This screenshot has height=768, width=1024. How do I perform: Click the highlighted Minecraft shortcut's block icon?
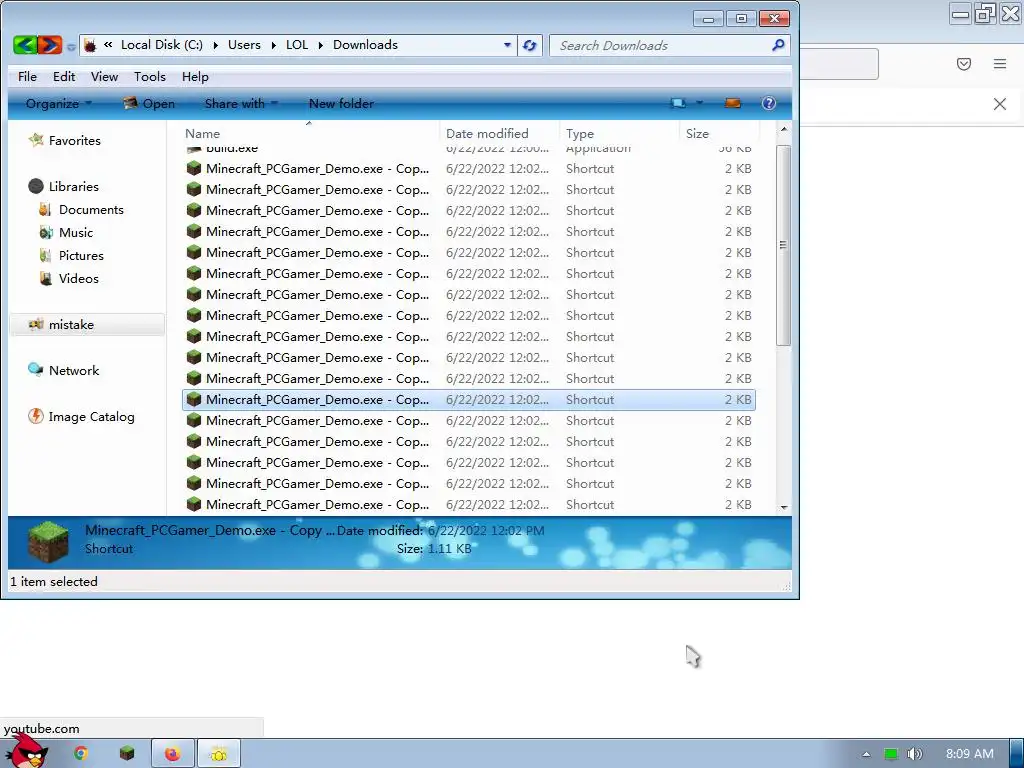point(193,399)
